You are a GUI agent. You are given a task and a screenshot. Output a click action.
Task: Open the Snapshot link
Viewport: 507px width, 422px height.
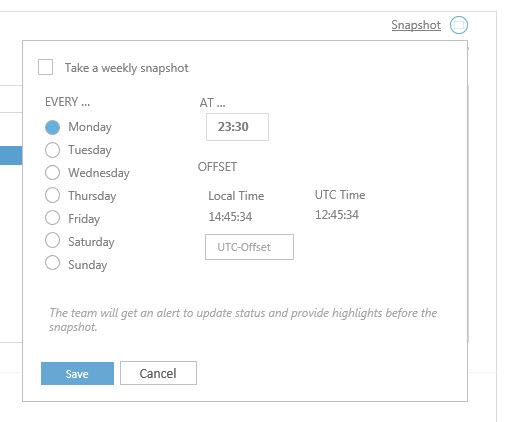(x=416, y=25)
